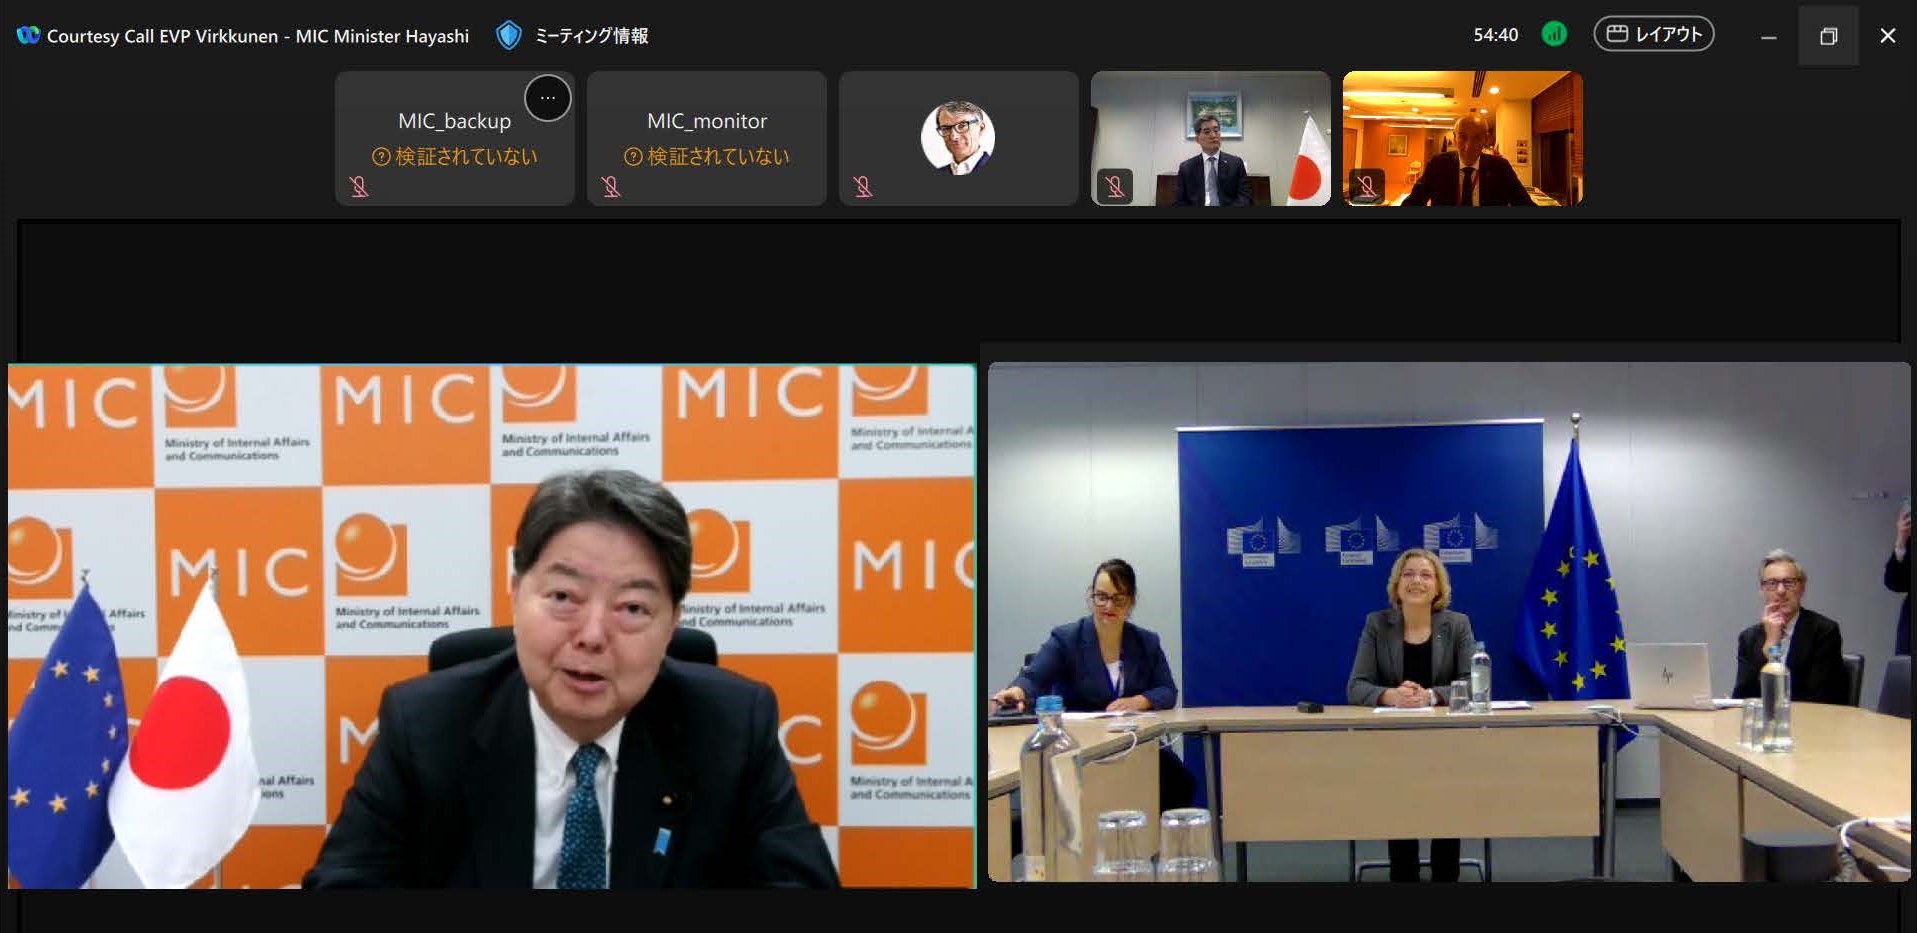Image resolution: width=1917 pixels, height=933 pixels.
Task: Open the レイアウト layout options
Action: (1653, 34)
